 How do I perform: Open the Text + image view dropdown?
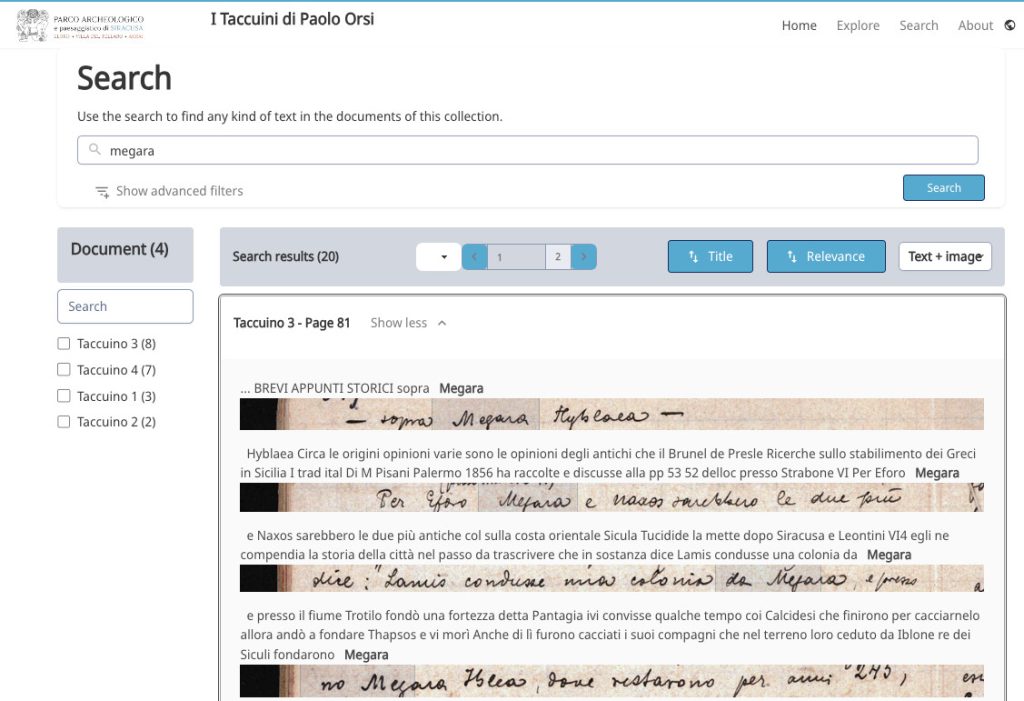(945, 257)
